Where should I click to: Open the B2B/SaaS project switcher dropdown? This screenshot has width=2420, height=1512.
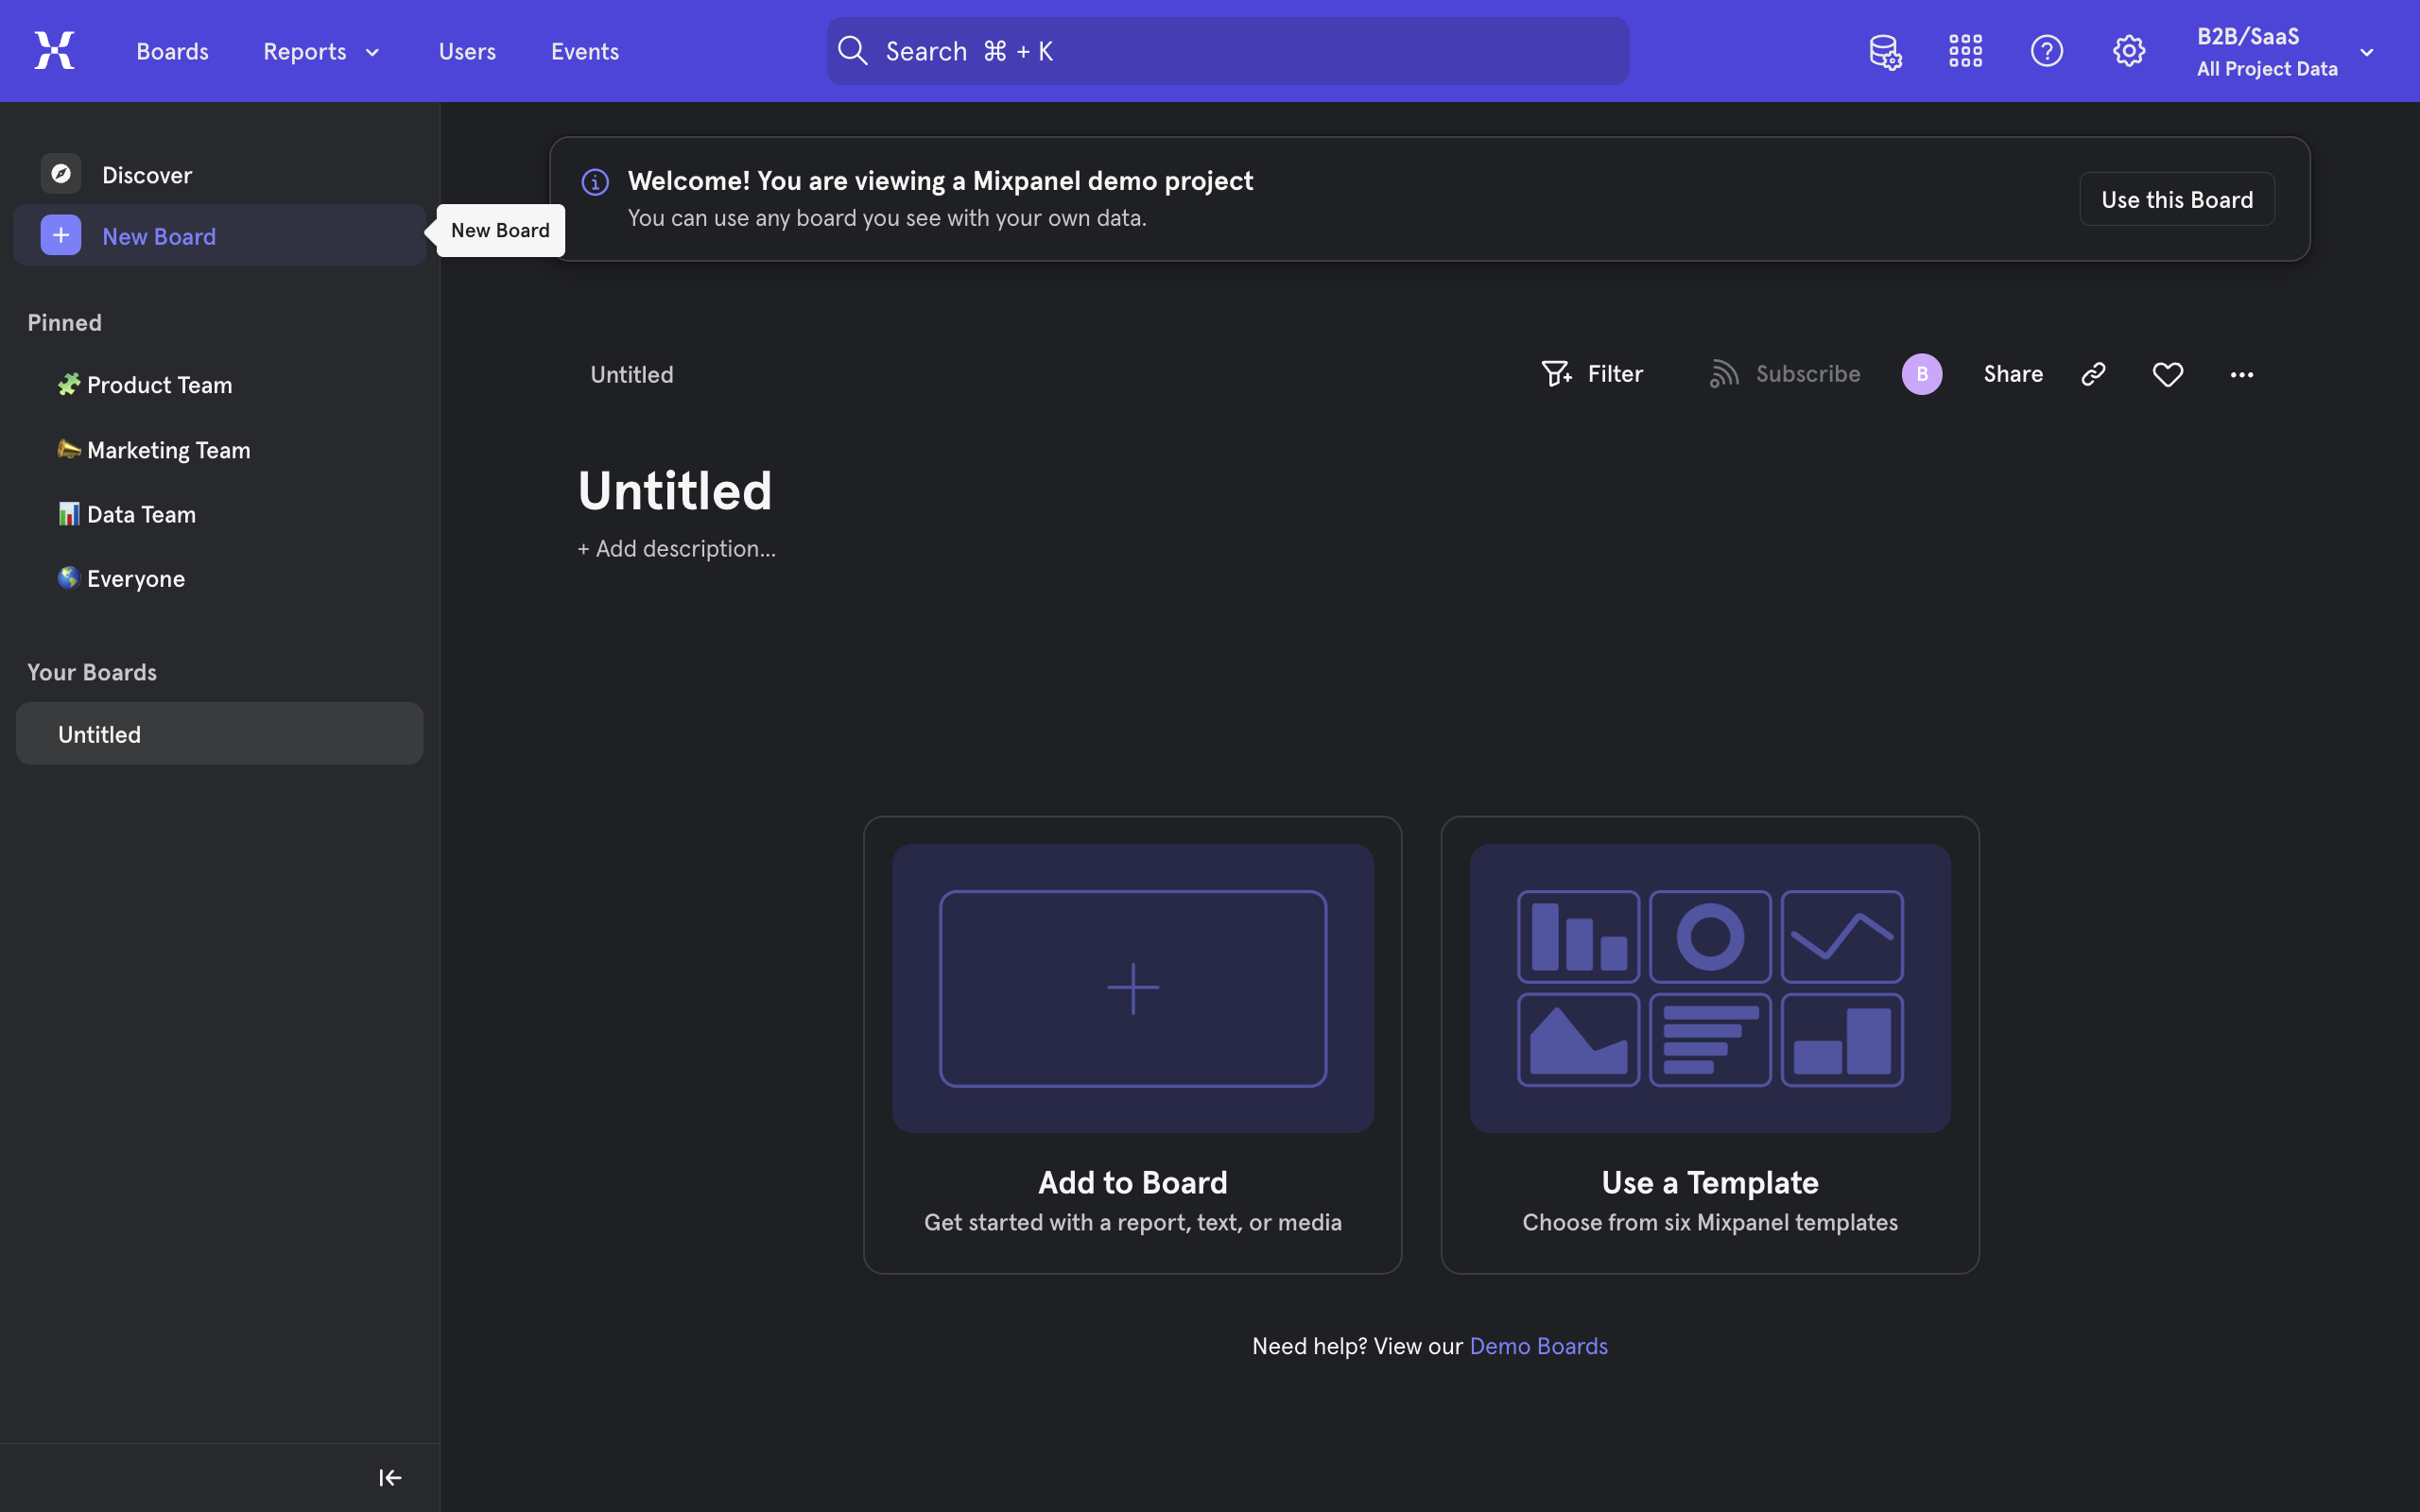click(x=2285, y=51)
